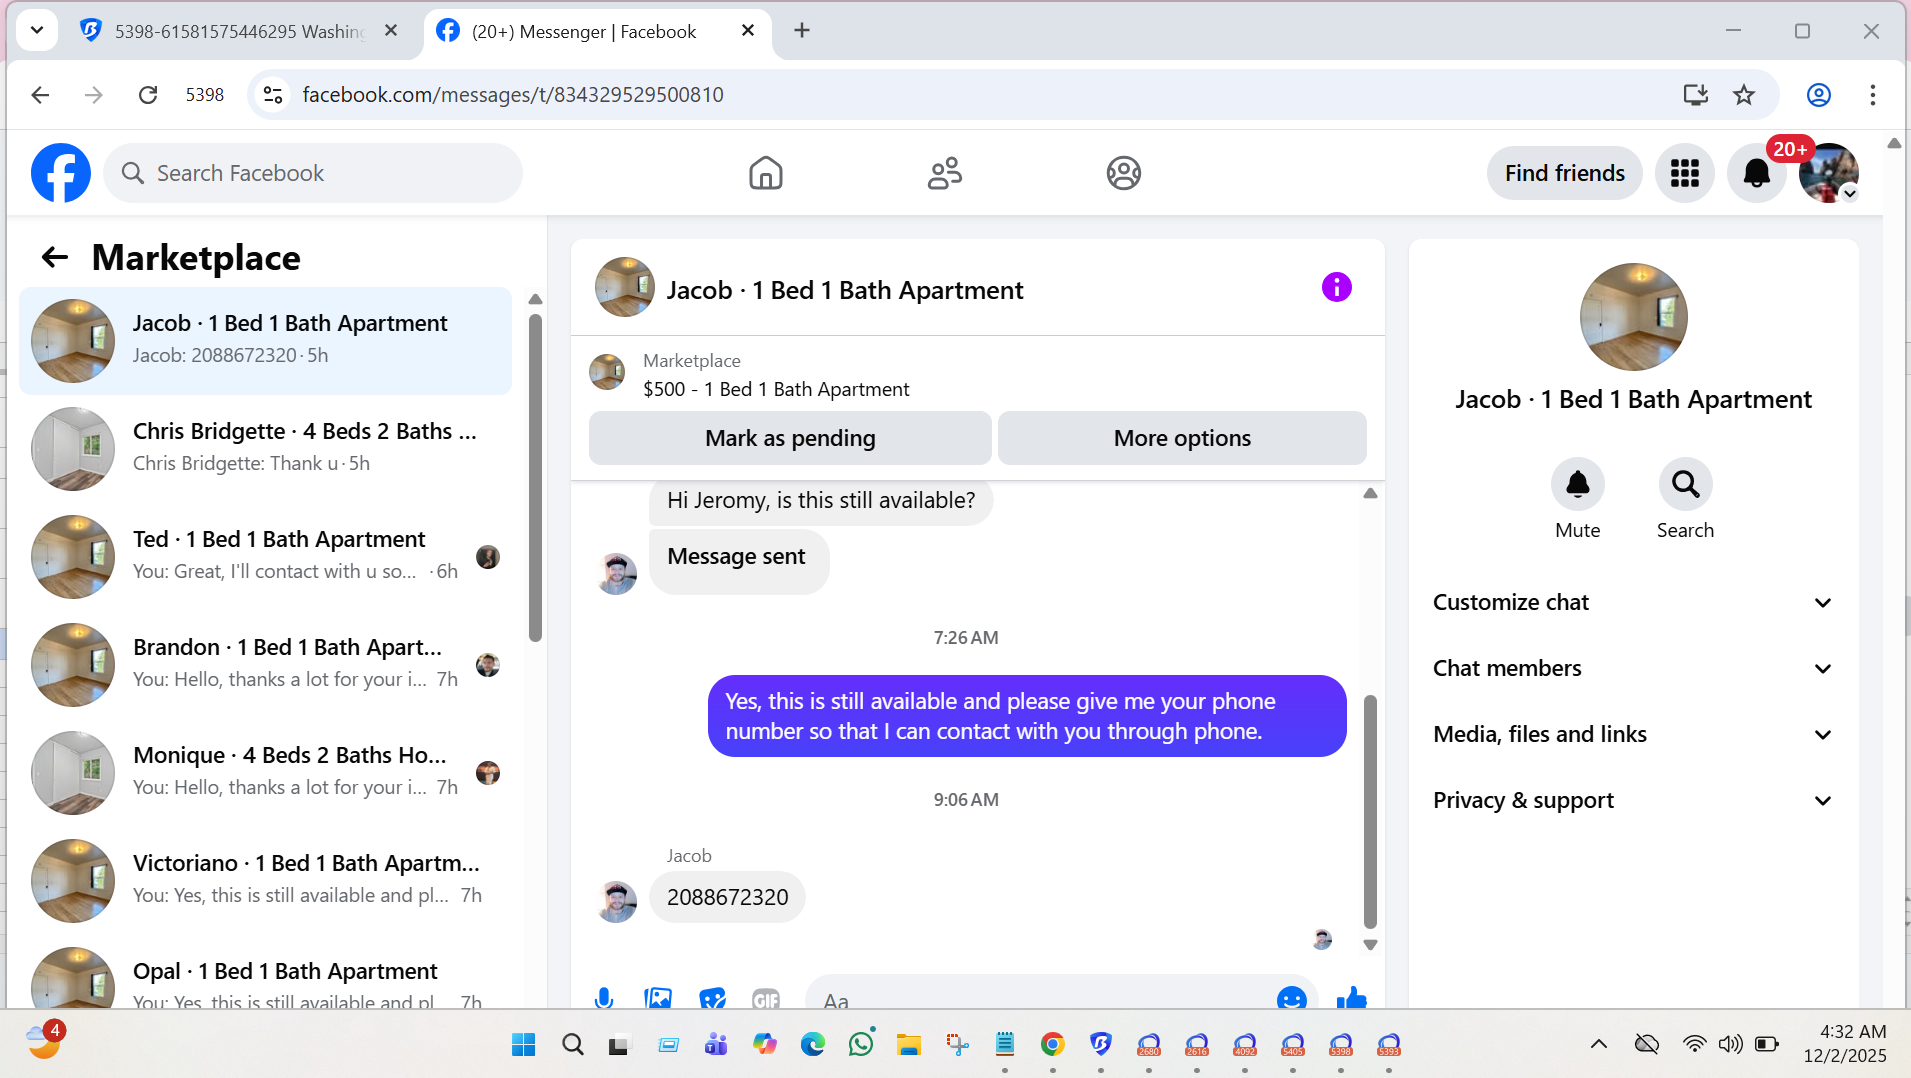Viewport: 1911px width, 1078px height.
Task: Click the address bar URL
Action: (513, 95)
